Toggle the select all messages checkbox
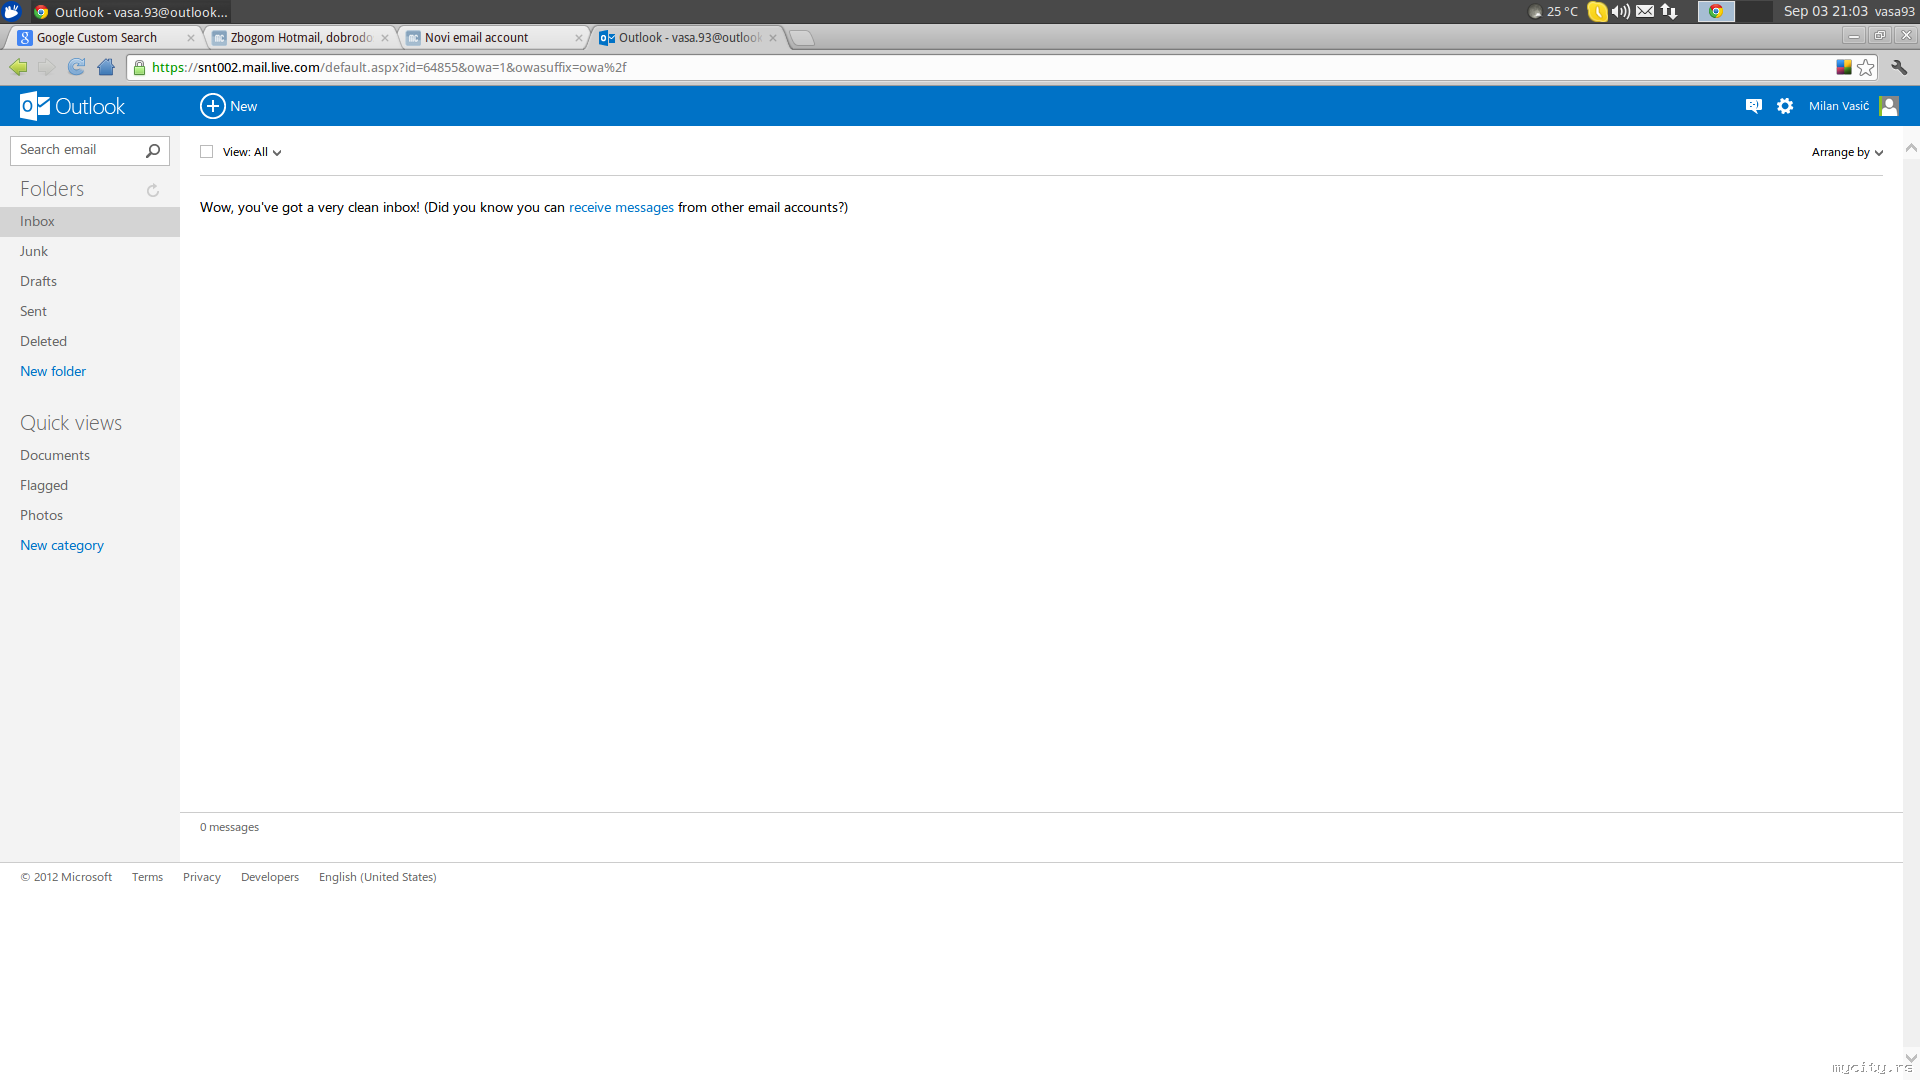 coord(207,152)
